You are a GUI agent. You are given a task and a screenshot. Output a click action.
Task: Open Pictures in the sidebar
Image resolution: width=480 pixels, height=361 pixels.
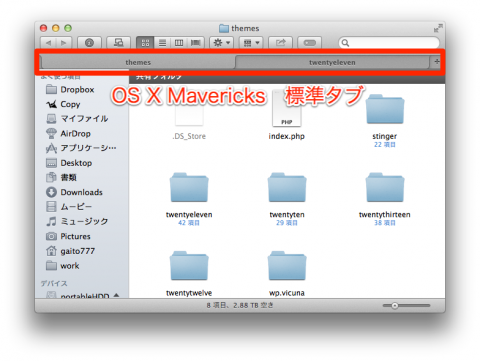coord(68,236)
